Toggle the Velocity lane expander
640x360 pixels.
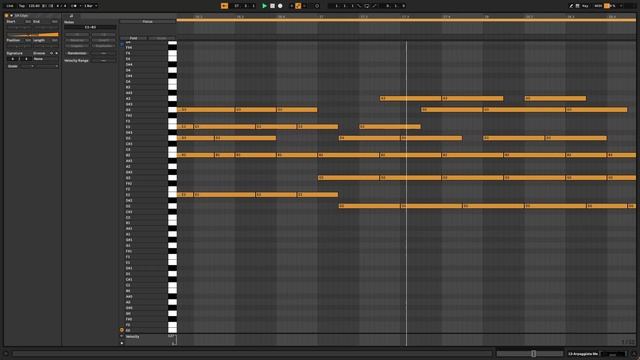122,336
